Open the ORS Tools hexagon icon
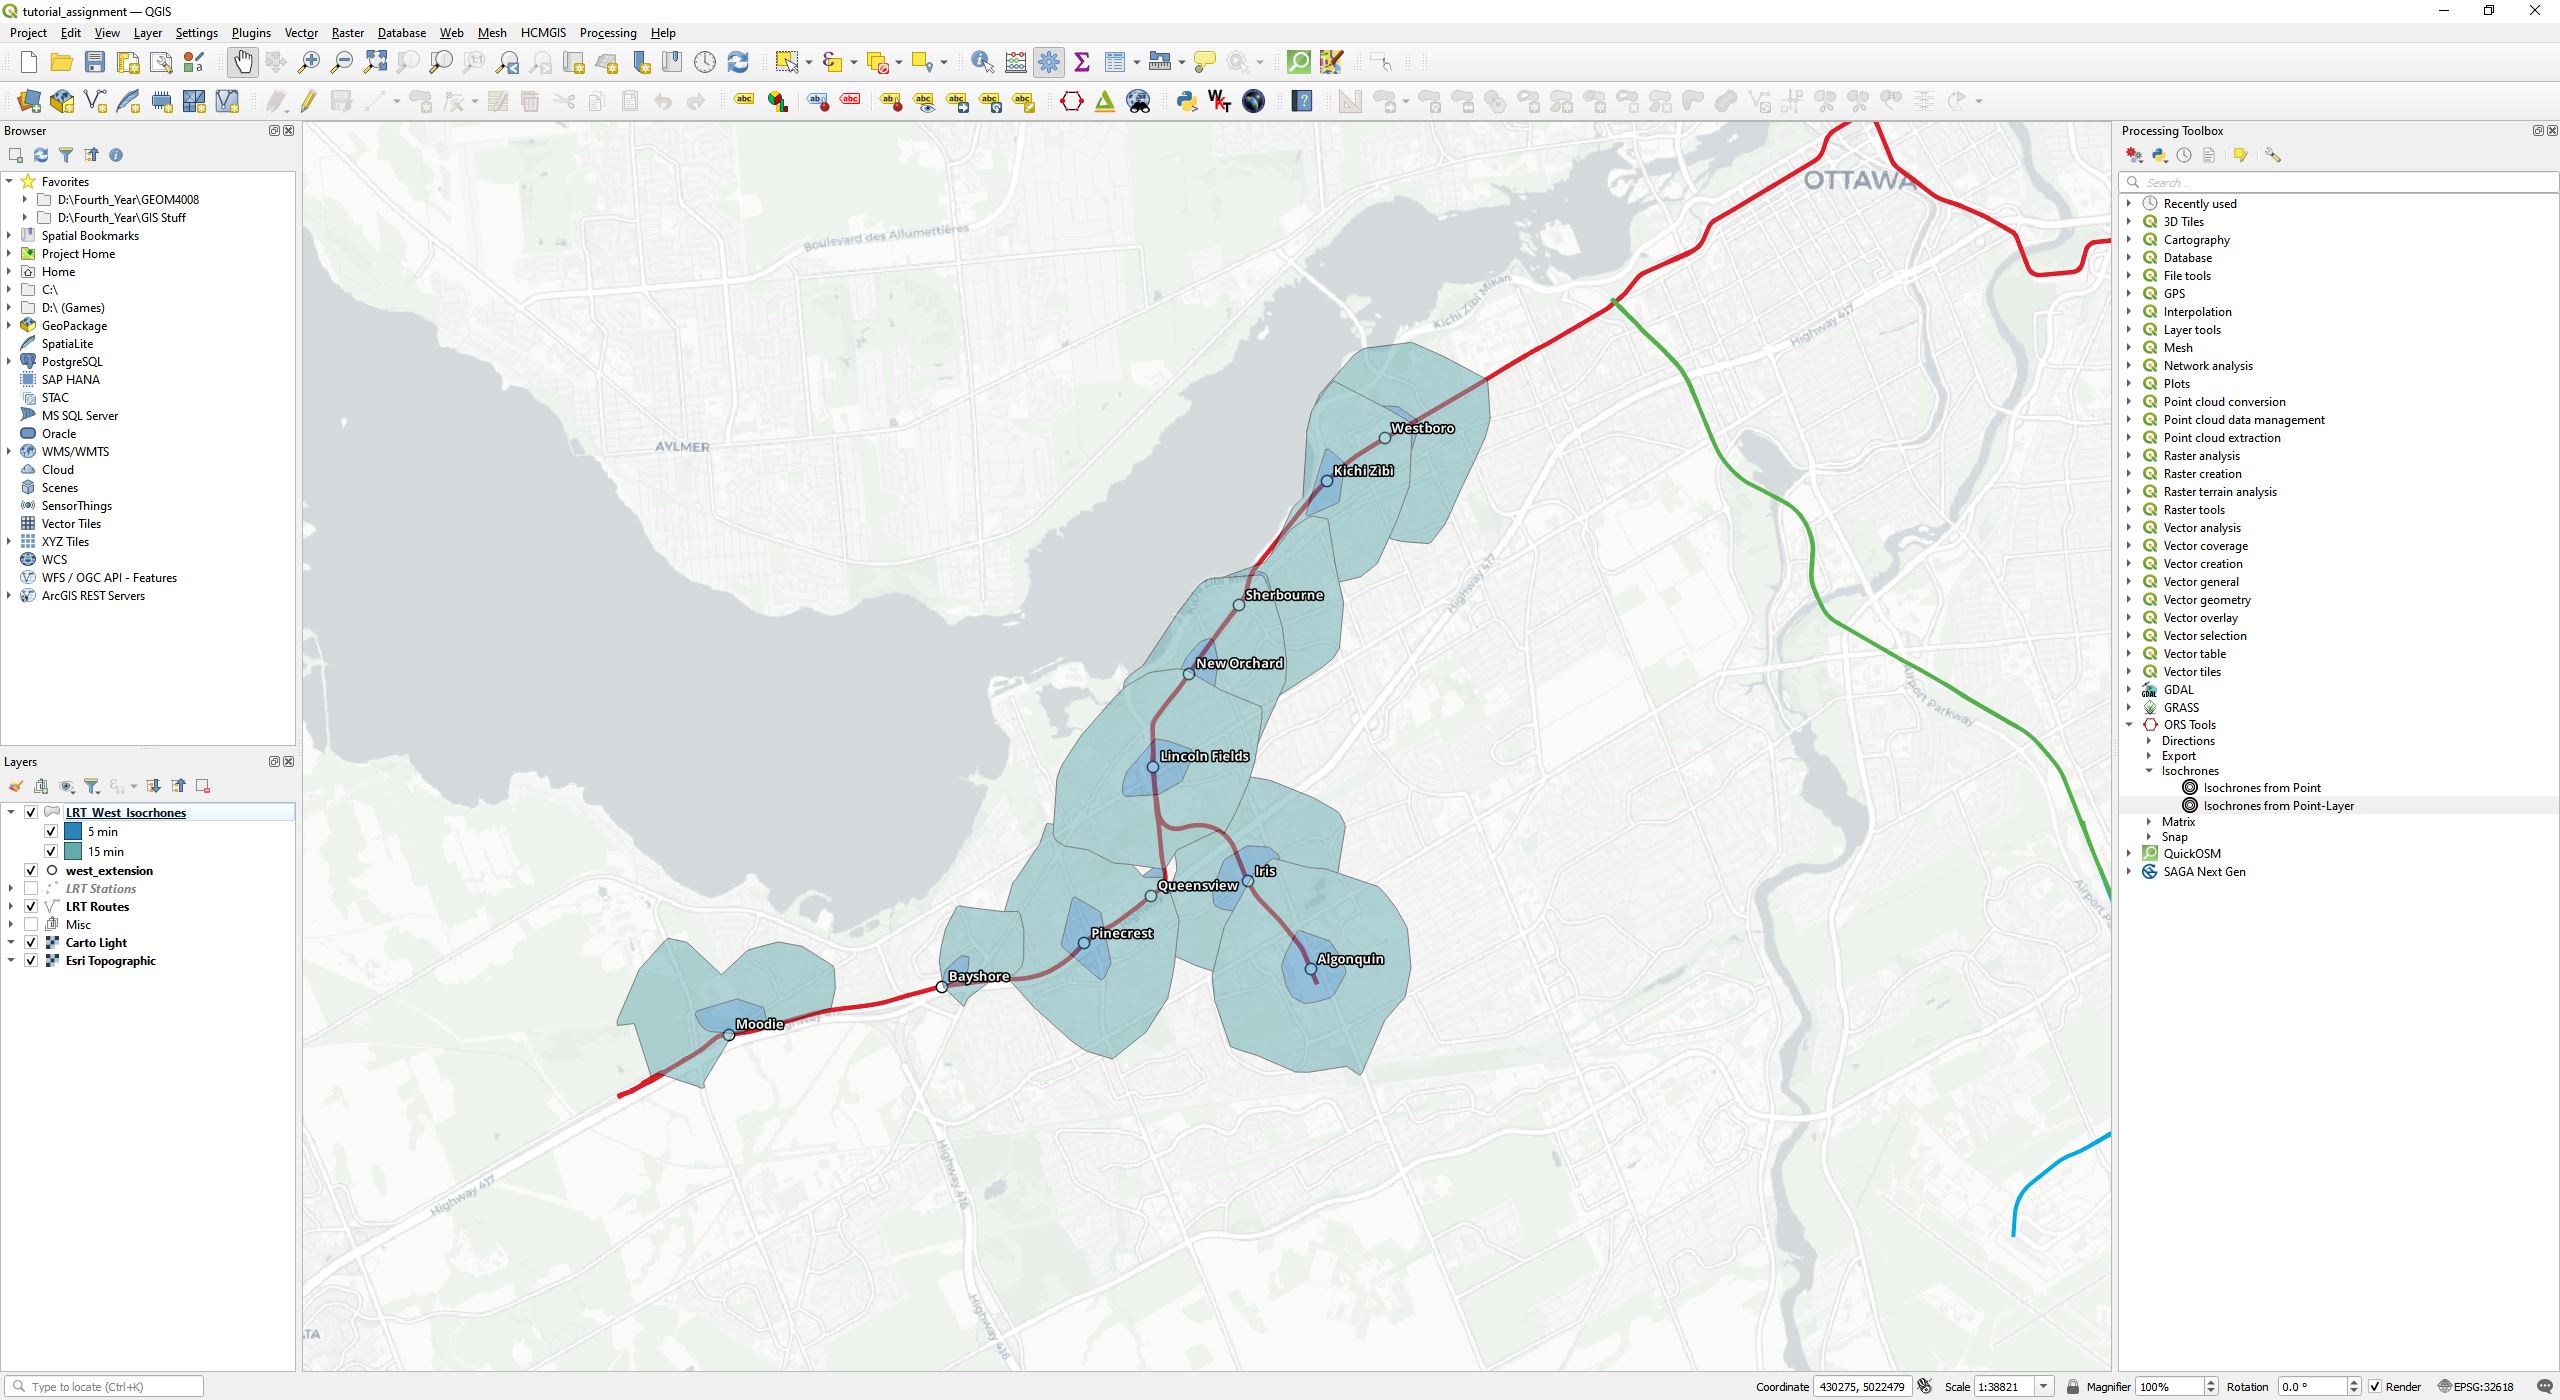This screenshot has height=1400, width=2560. coord(1071,101)
